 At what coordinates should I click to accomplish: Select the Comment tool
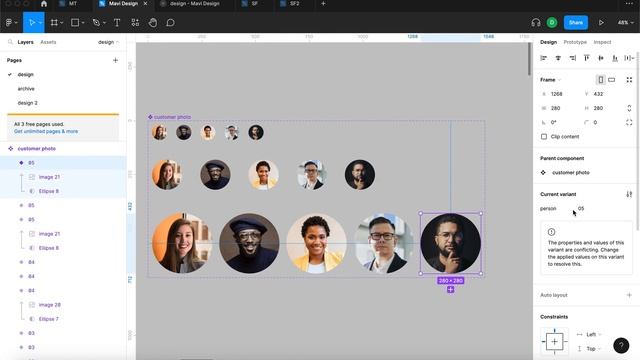tap(170, 22)
